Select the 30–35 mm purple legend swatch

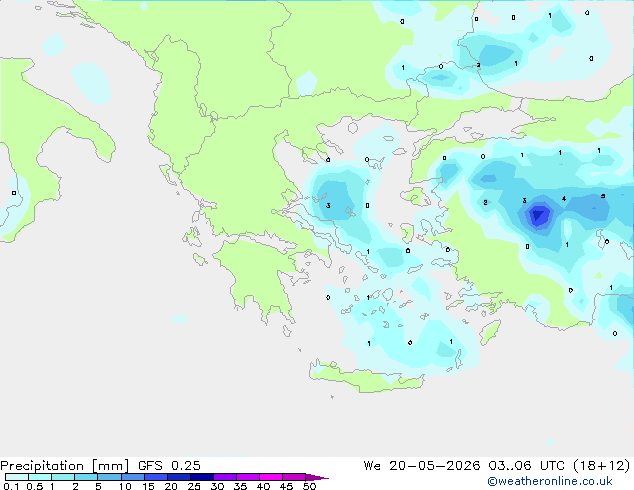[225, 477]
